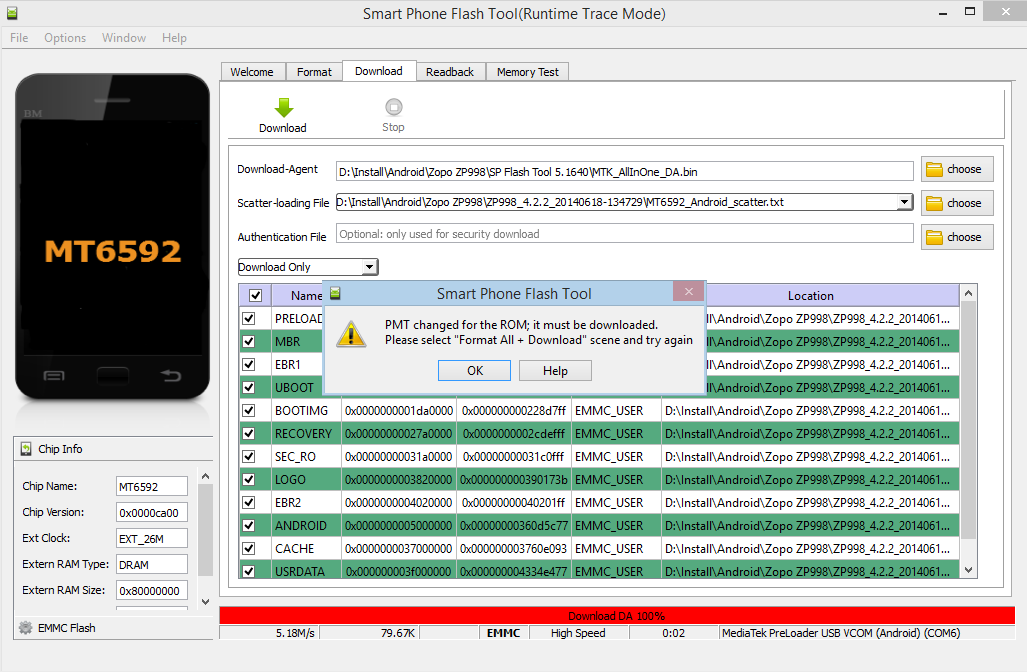The width and height of the screenshot is (1027, 672).
Task: Open the Download Only mode dropdown
Action: coord(369,267)
